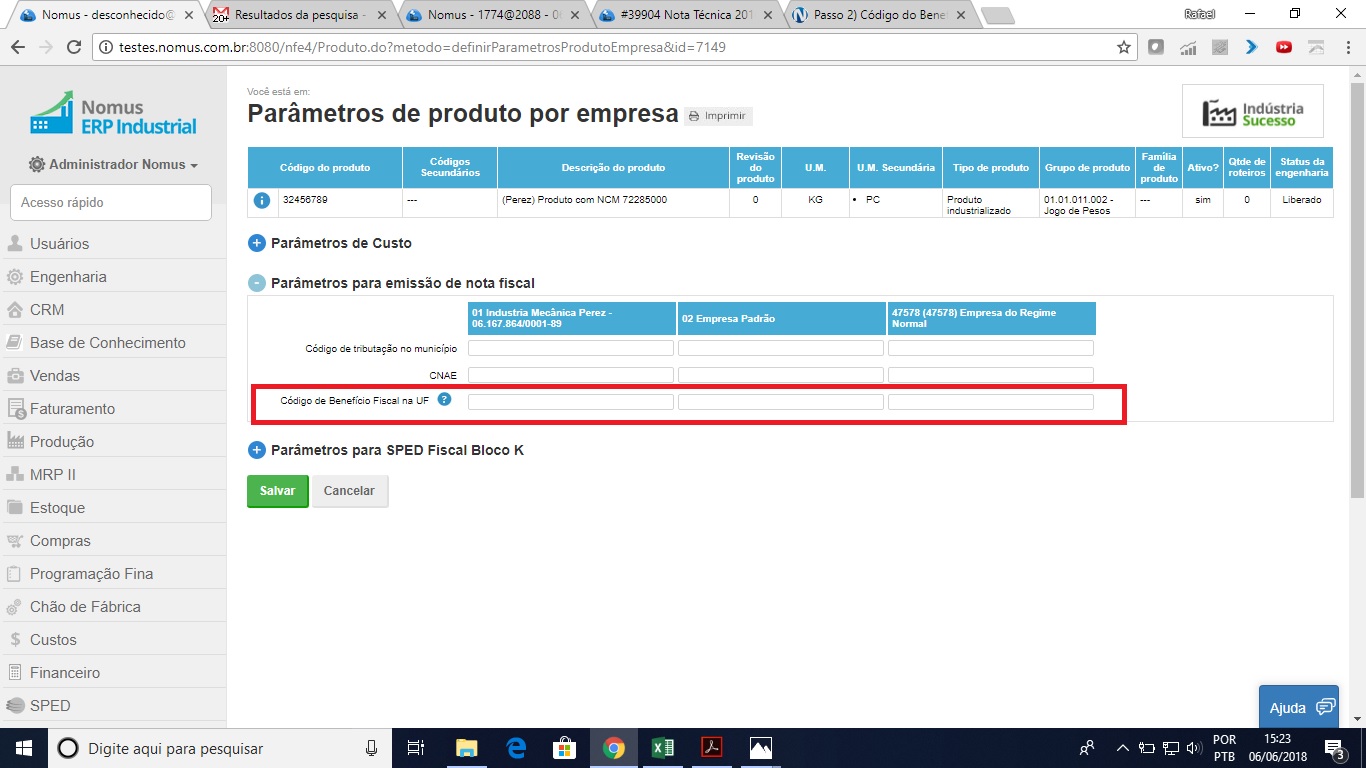The width and height of the screenshot is (1366, 768).
Task: Collapse Parâmetros para emissão de nota fiscal
Action: point(256,284)
